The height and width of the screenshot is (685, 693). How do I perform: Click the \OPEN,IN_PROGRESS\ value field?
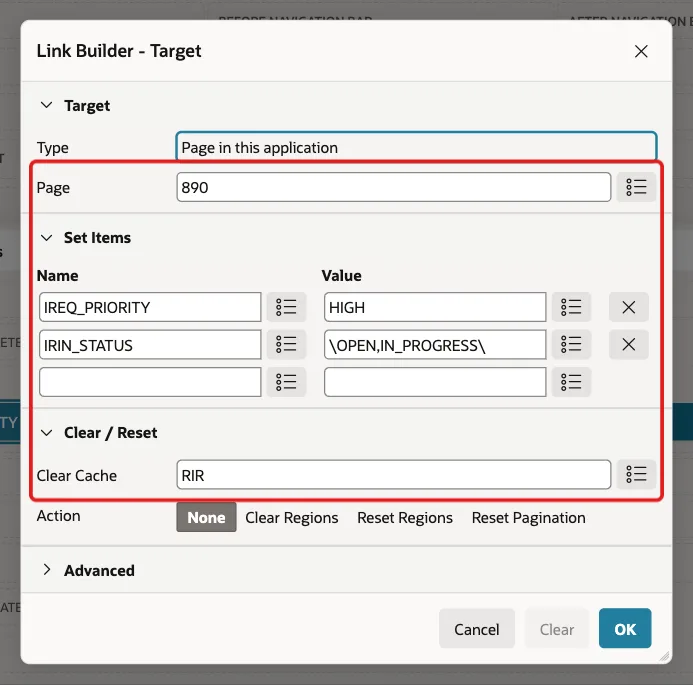coord(435,345)
